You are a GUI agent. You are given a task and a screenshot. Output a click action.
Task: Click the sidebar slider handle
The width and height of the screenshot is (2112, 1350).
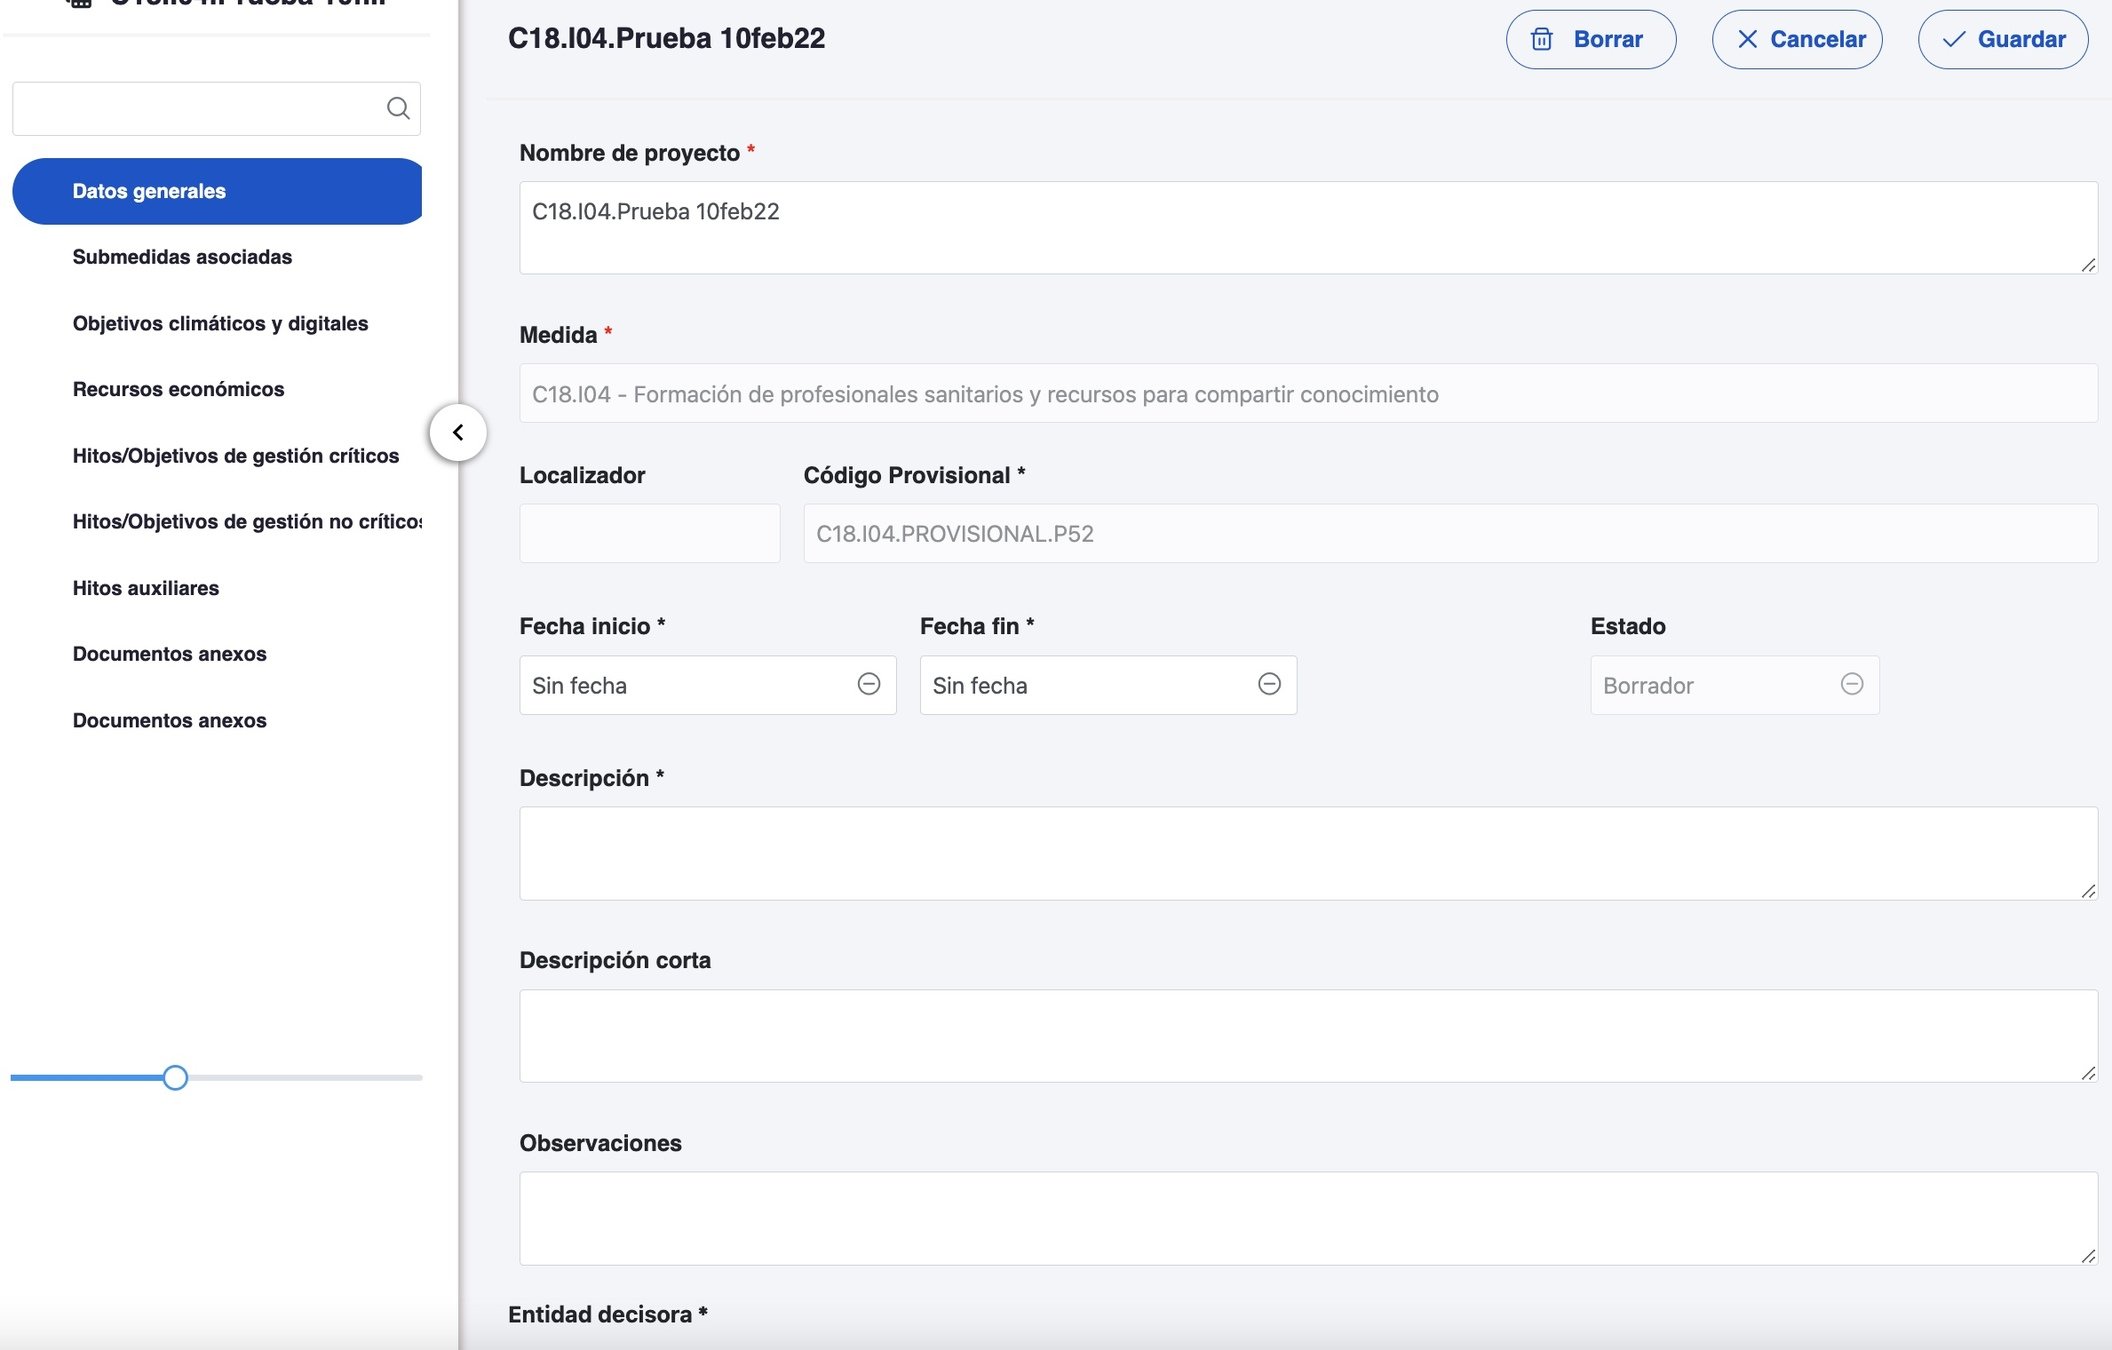(x=175, y=1077)
